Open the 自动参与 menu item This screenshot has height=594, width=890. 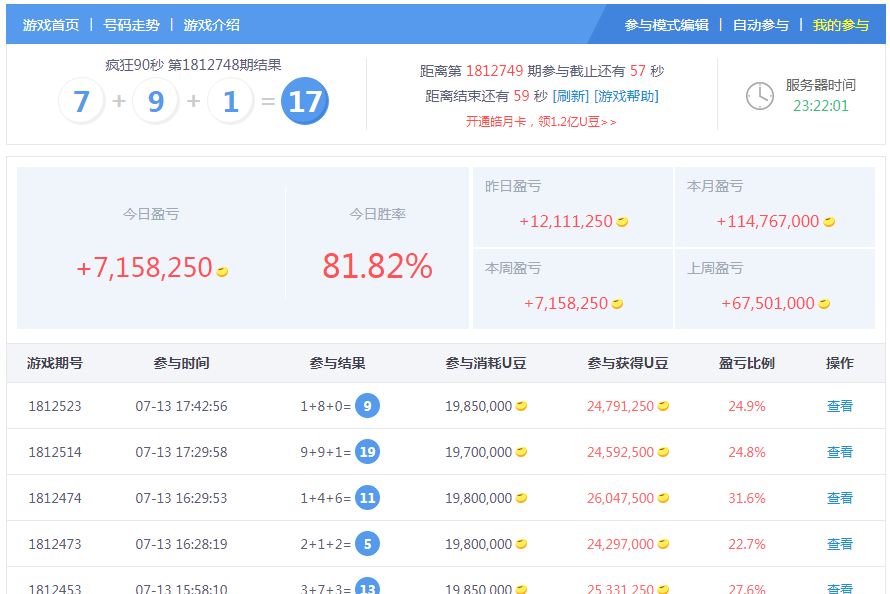(760, 25)
